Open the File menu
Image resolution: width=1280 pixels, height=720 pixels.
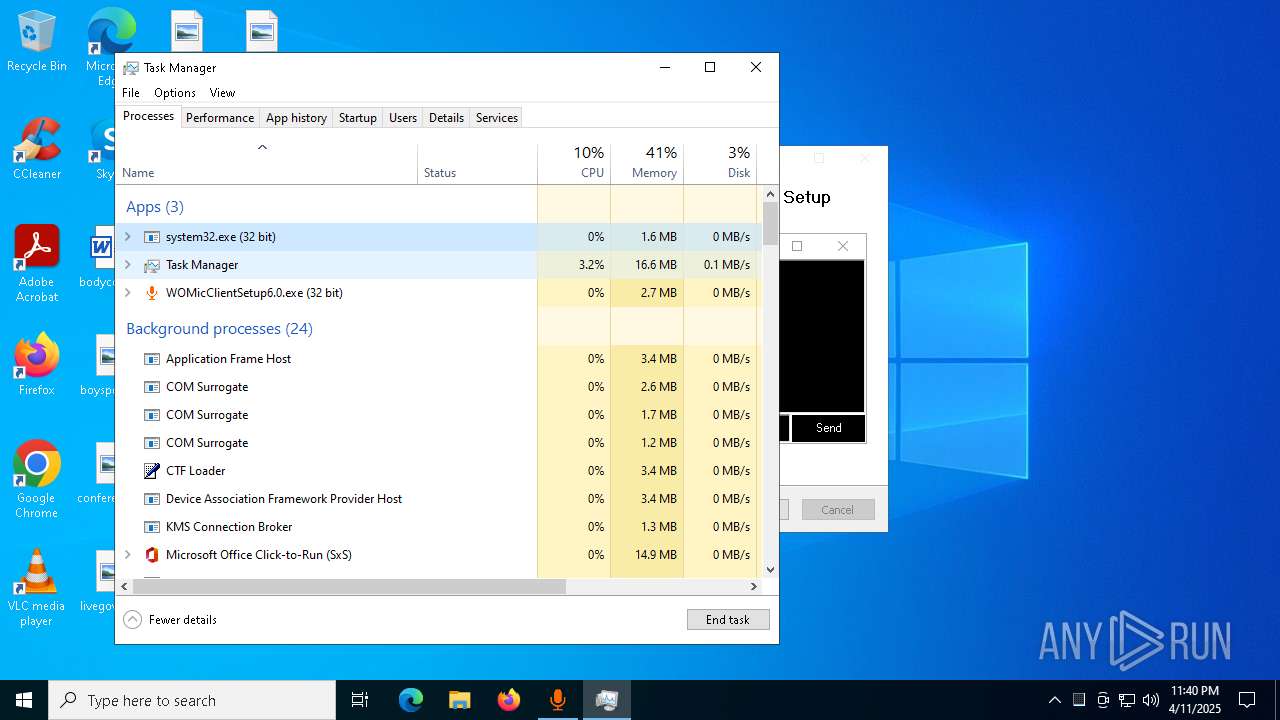point(131,93)
